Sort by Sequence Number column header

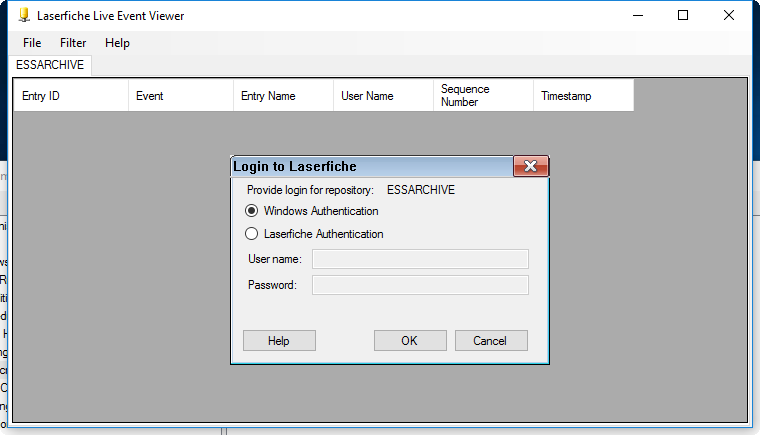tap(483, 96)
